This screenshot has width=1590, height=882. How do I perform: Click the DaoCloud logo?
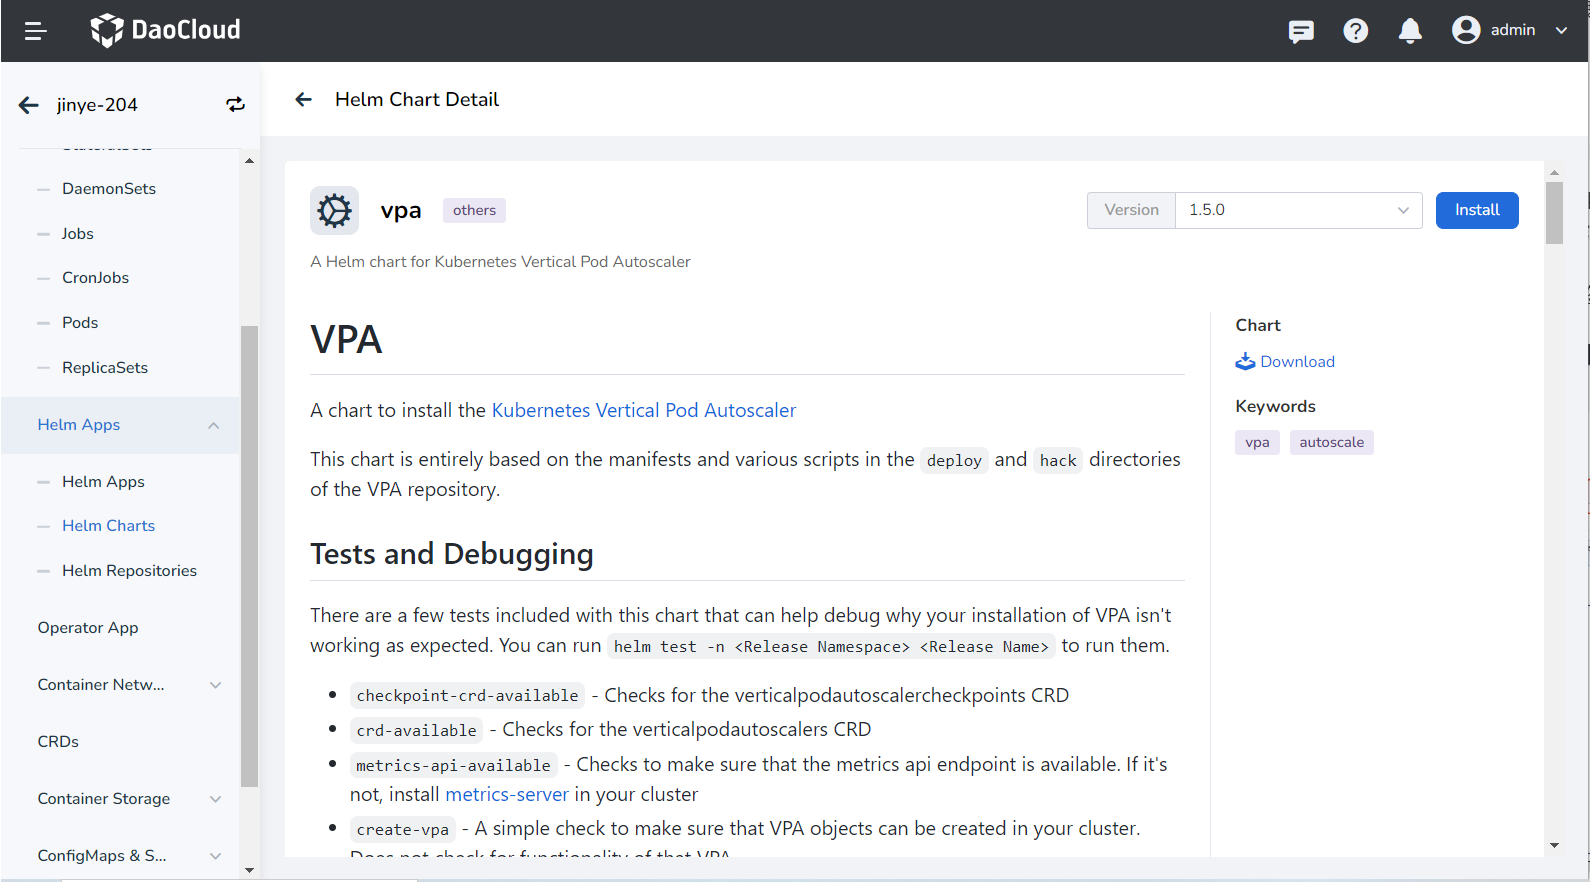click(x=166, y=30)
